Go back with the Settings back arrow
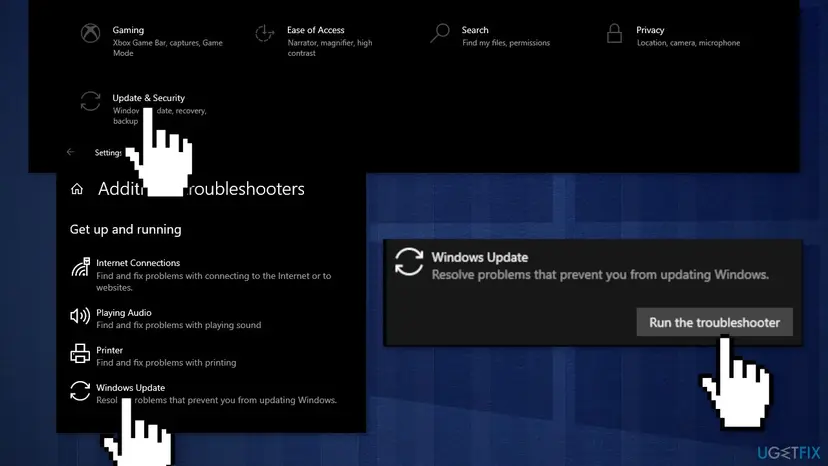This screenshot has height=466, width=828. 71,152
